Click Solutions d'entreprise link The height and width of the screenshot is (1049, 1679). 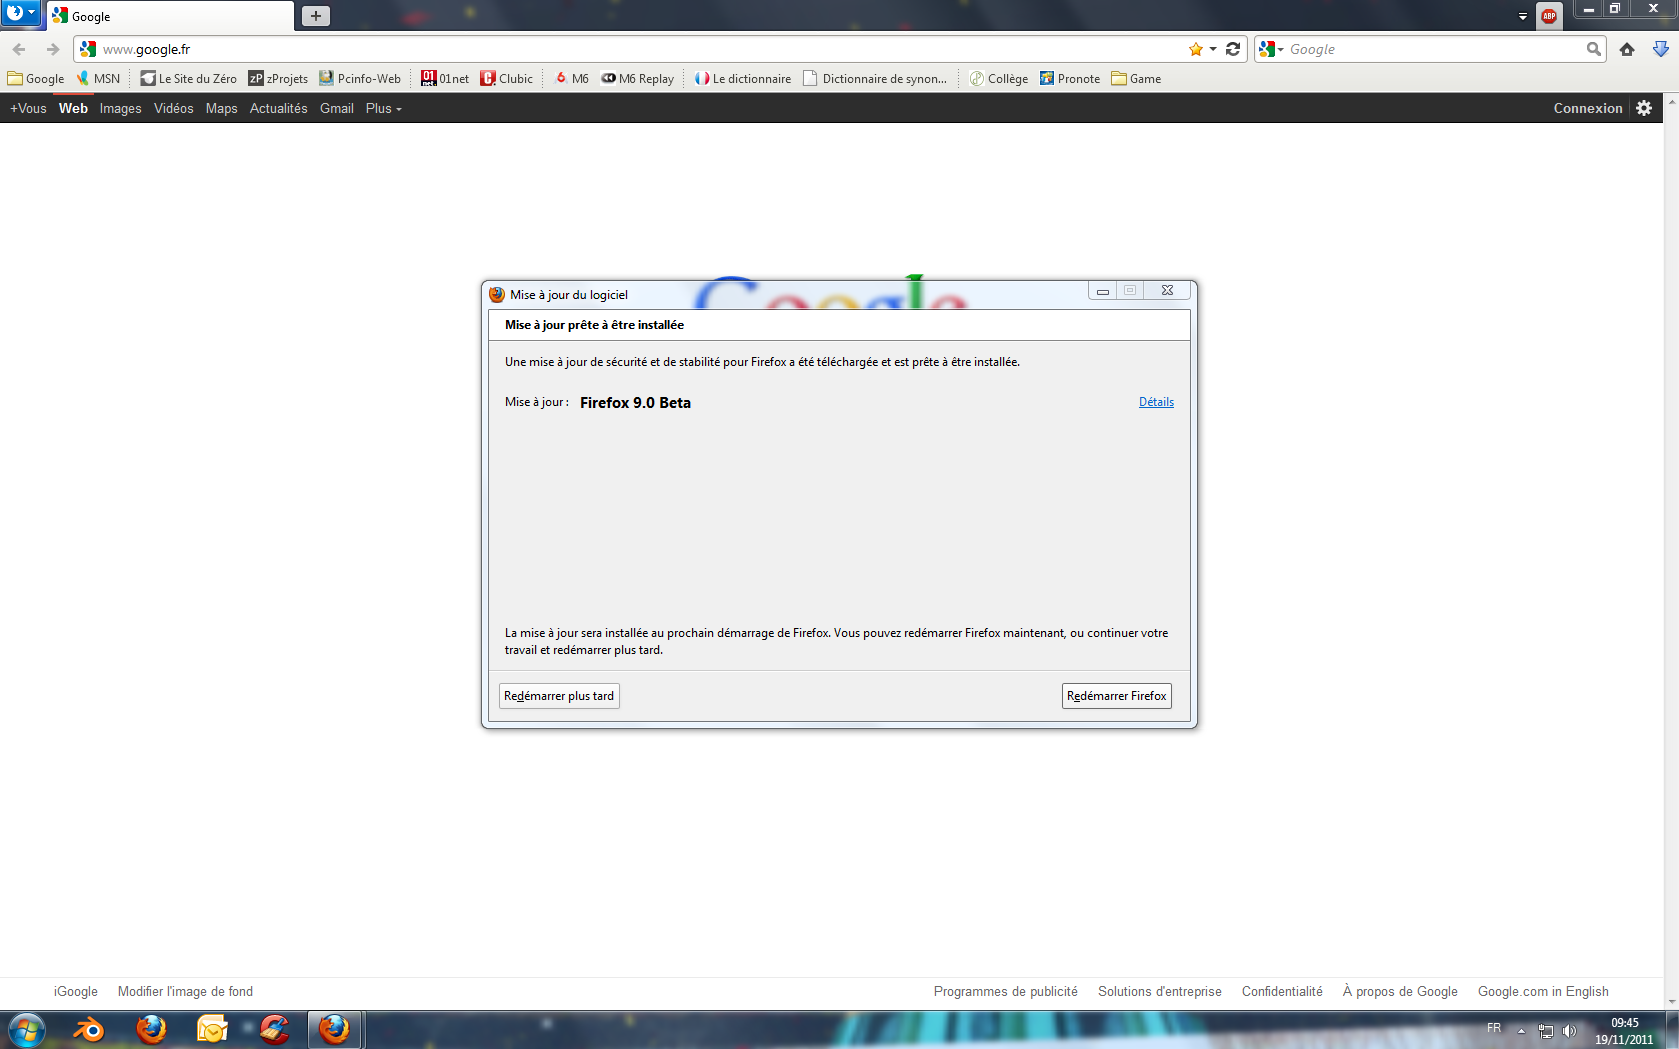coord(1160,992)
